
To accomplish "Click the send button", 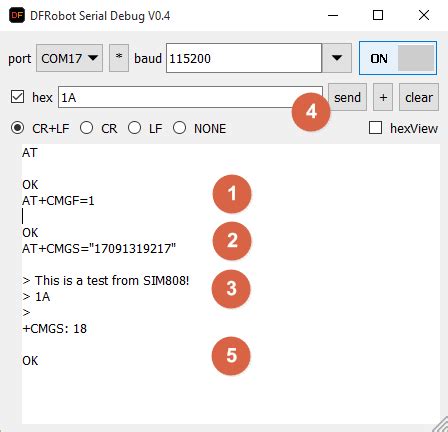I will [x=347, y=97].
